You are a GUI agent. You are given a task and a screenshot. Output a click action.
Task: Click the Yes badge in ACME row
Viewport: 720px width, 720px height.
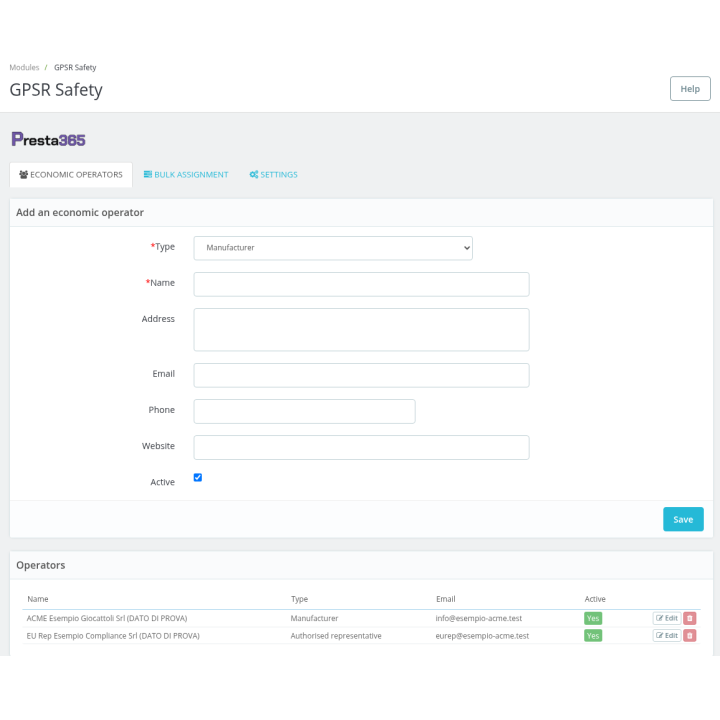point(593,618)
